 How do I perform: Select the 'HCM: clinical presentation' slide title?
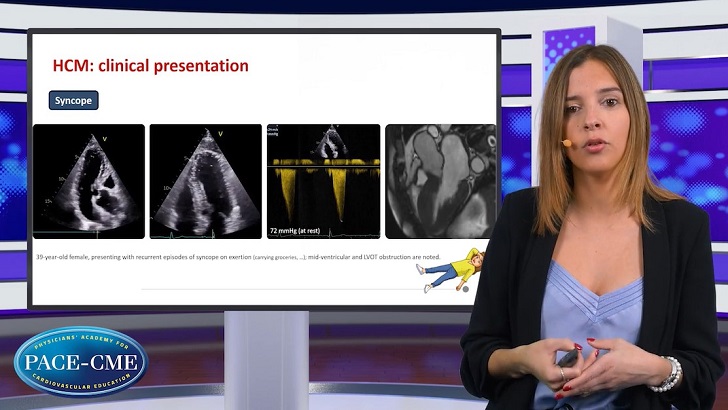point(150,66)
